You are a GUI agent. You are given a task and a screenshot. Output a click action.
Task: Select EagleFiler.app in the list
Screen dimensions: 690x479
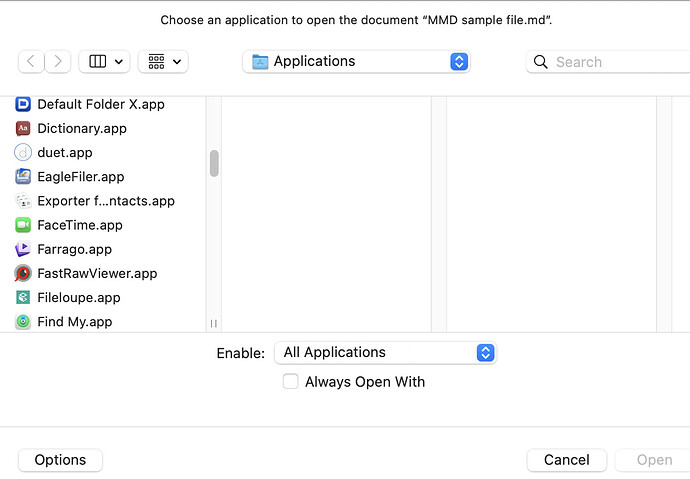[103, 177]
